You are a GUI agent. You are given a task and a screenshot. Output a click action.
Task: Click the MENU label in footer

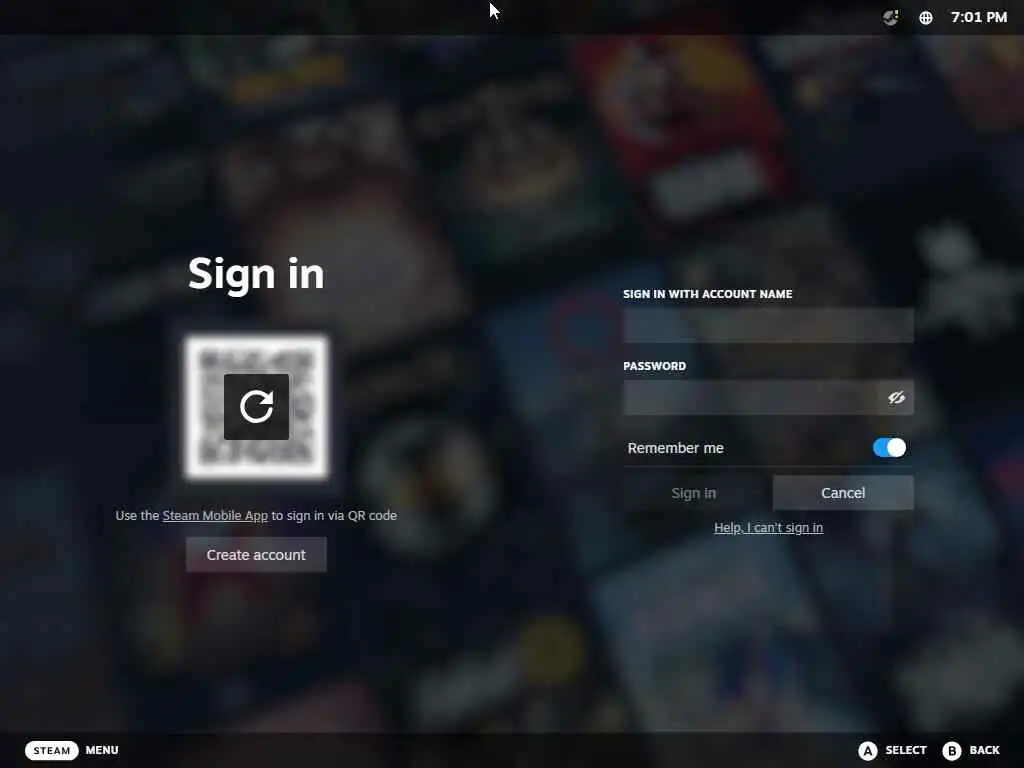(x=102, y=750)
